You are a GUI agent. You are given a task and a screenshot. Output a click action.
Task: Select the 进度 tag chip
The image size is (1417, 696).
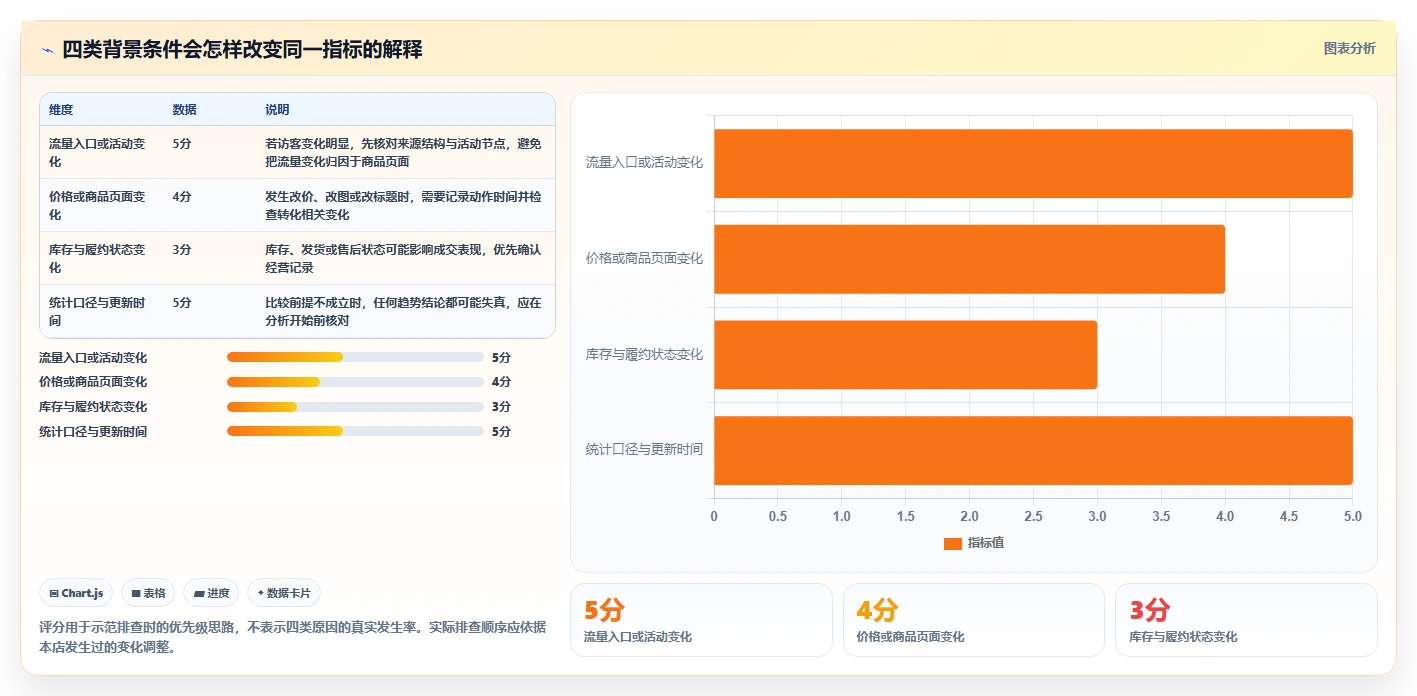tap(211, 593)
